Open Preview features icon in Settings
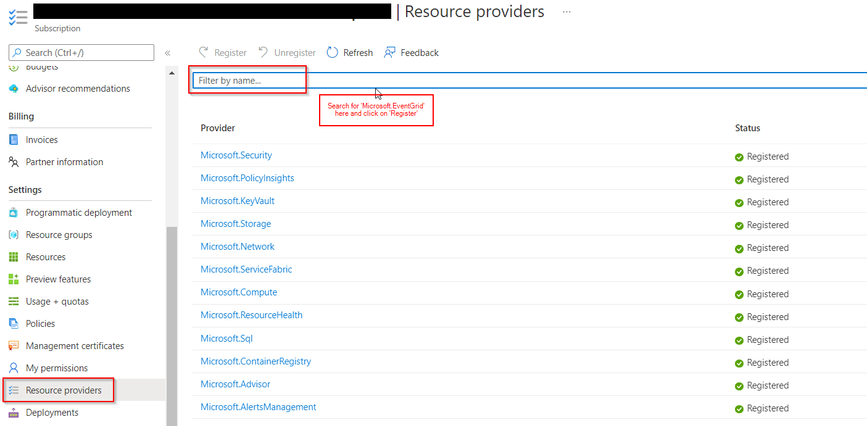 [x=14, y=279]
